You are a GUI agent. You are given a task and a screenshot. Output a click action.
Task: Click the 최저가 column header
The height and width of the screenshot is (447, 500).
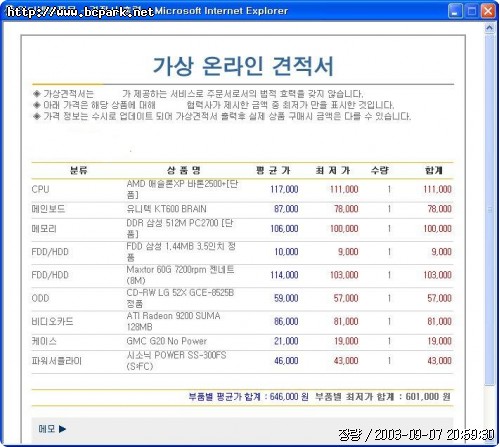[333, 171]
